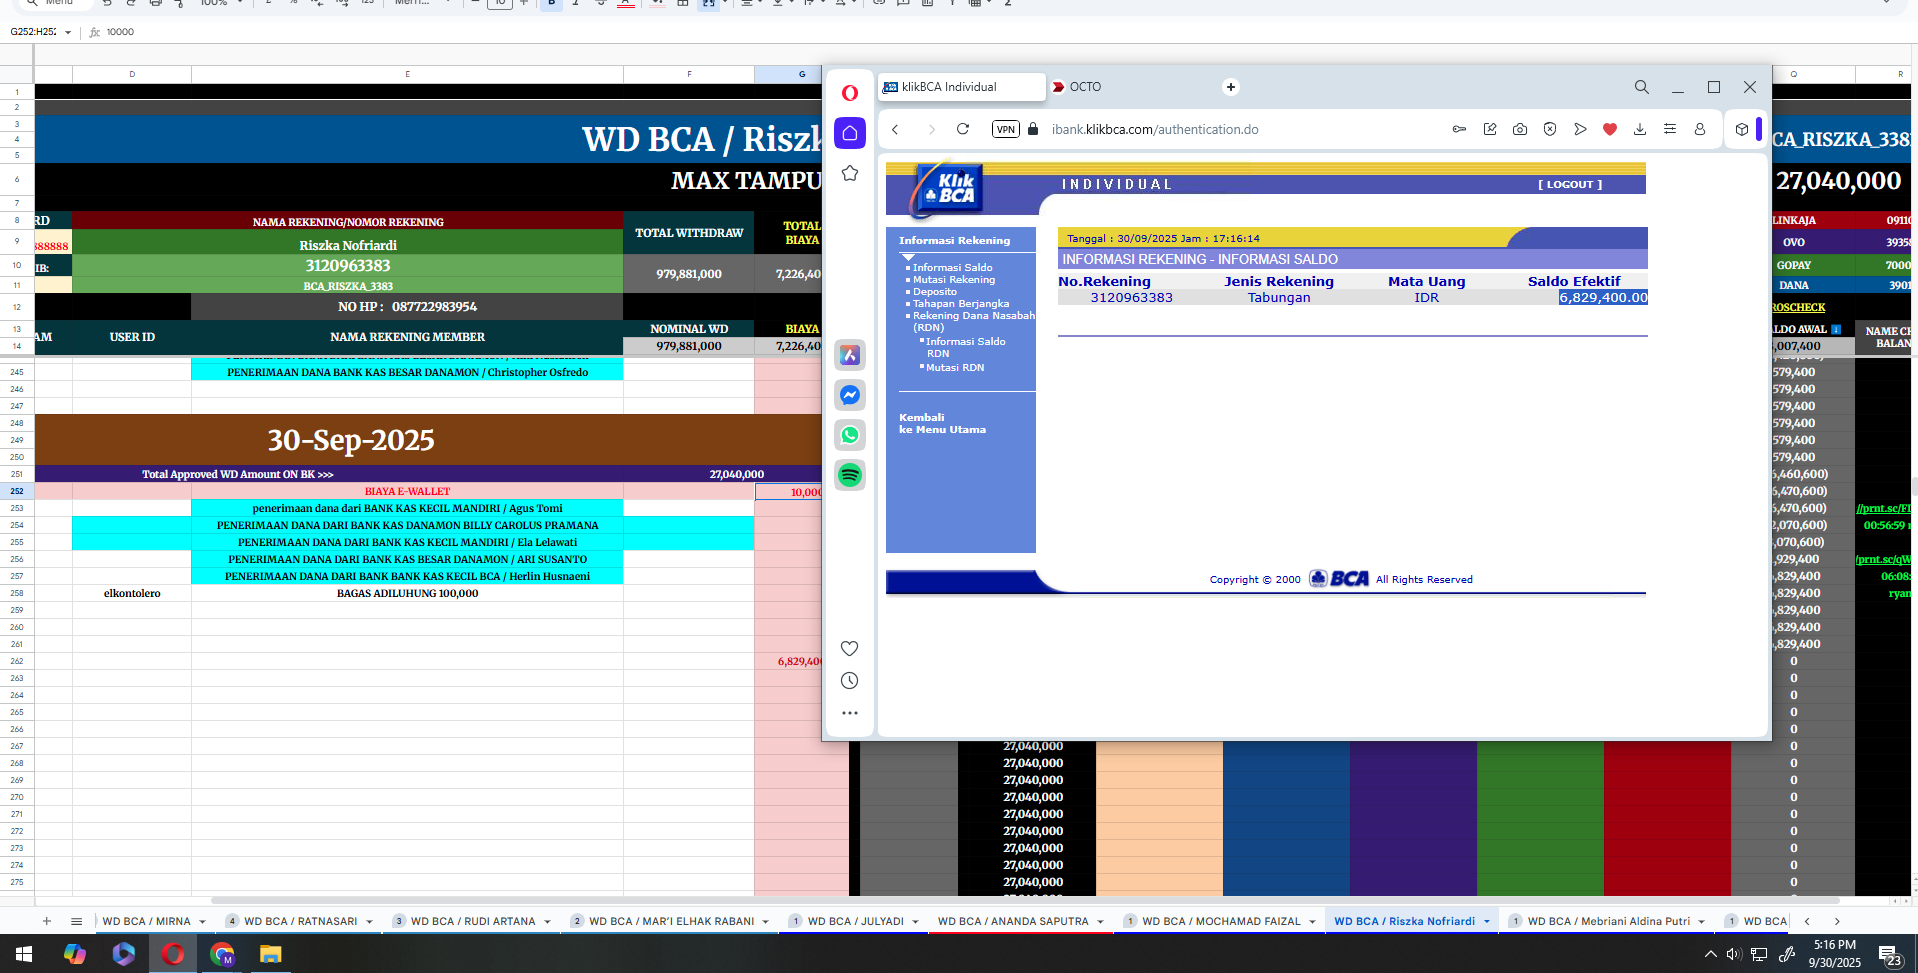
Task: Open a new tab with plus button
Action: click(1231, 87)
